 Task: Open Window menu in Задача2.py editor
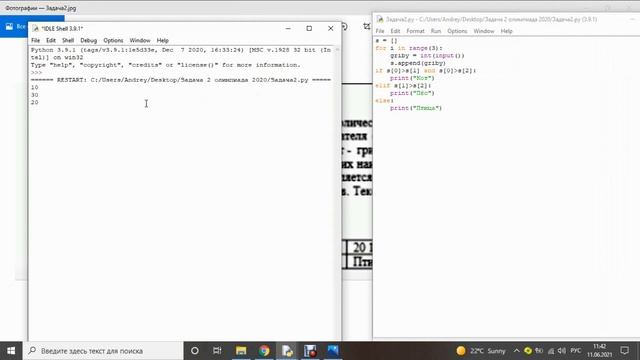pos(484,31)
